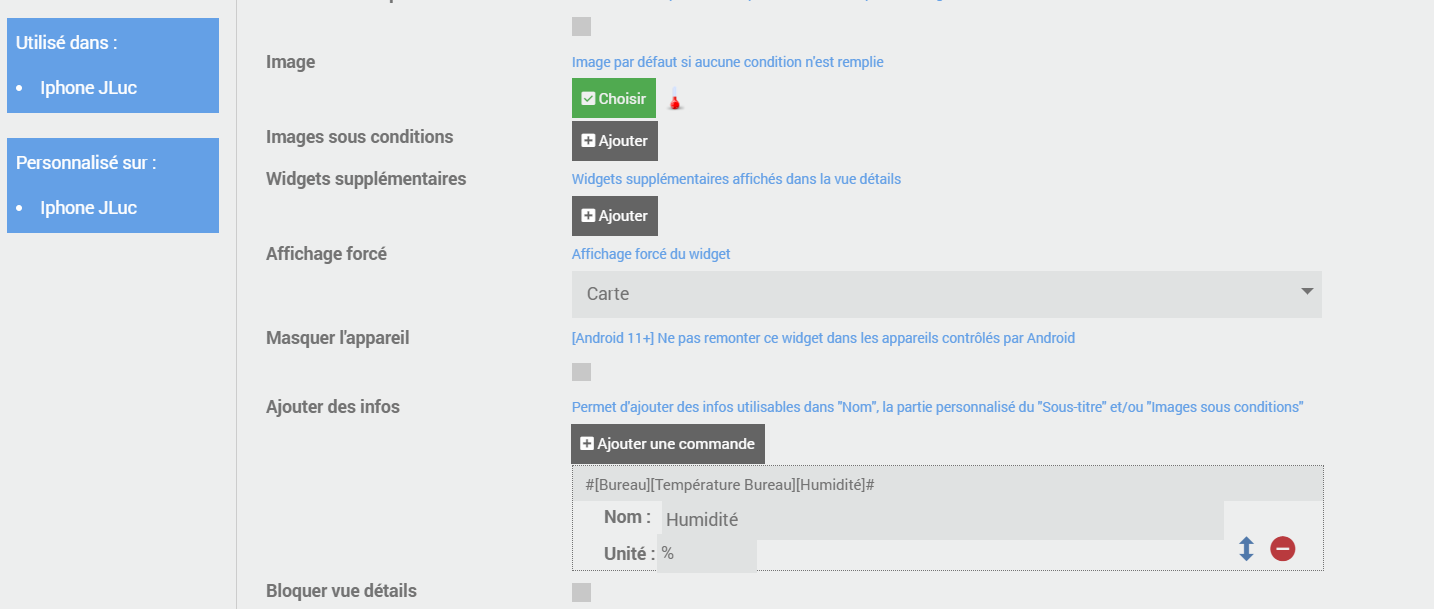Click the Nom field containing Humidité

942,520
